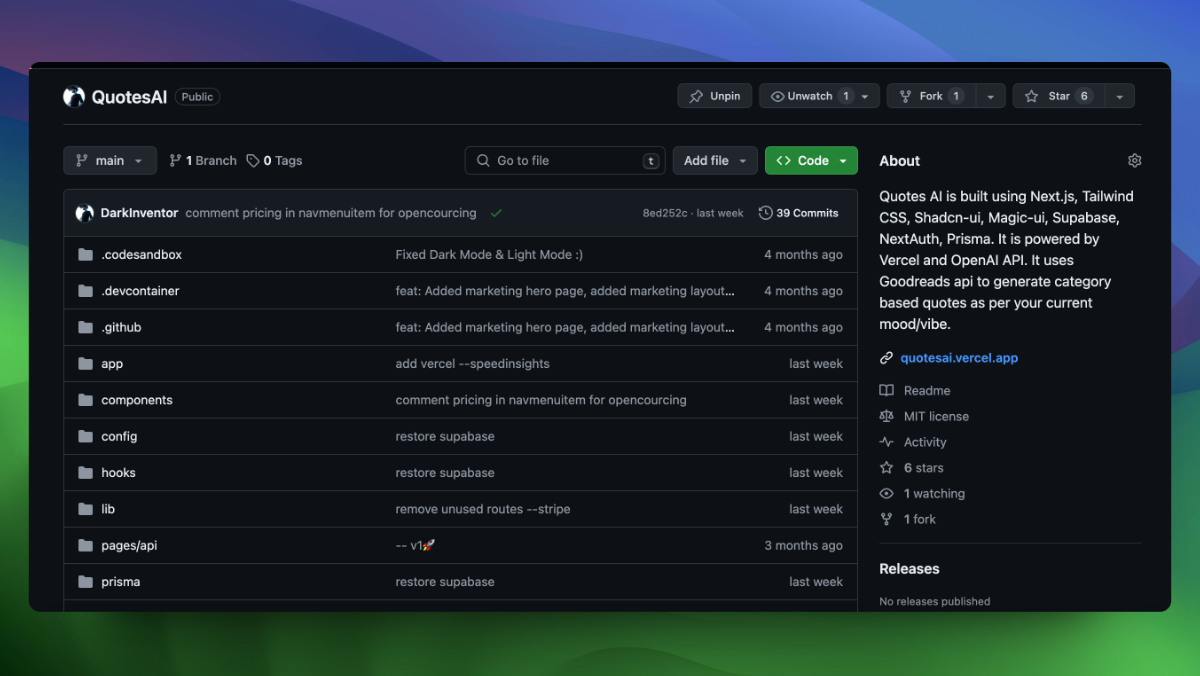Open the Activity link in About
Image resolution: width=1200 pixels, height=676 pixels.
[x=925, y=442]
